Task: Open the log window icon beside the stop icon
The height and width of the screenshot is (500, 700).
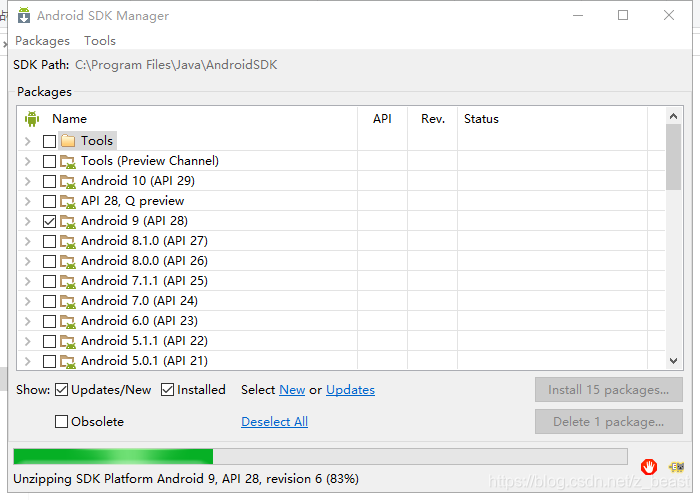Action: tap(676, 467)
